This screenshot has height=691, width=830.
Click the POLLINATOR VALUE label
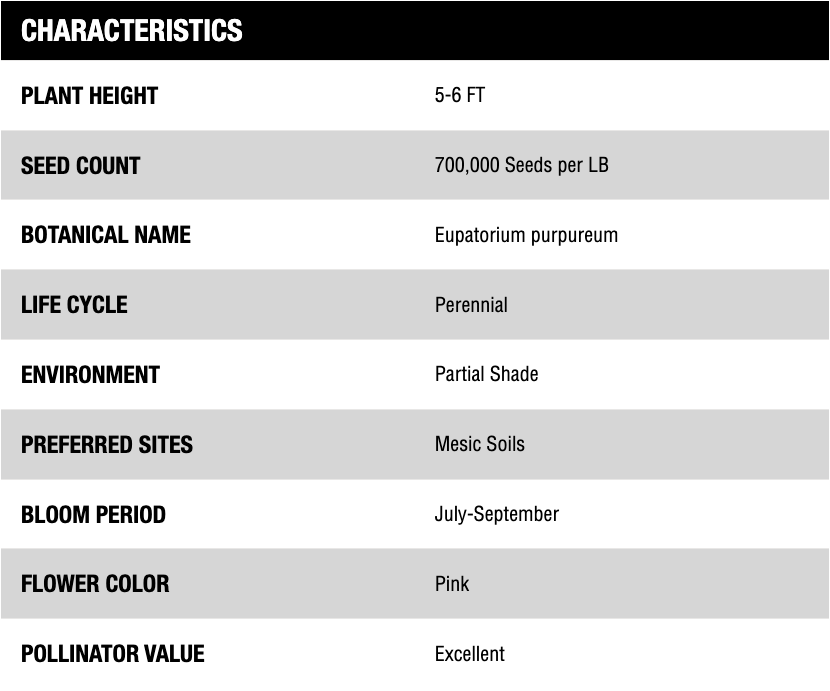point(112,653)
